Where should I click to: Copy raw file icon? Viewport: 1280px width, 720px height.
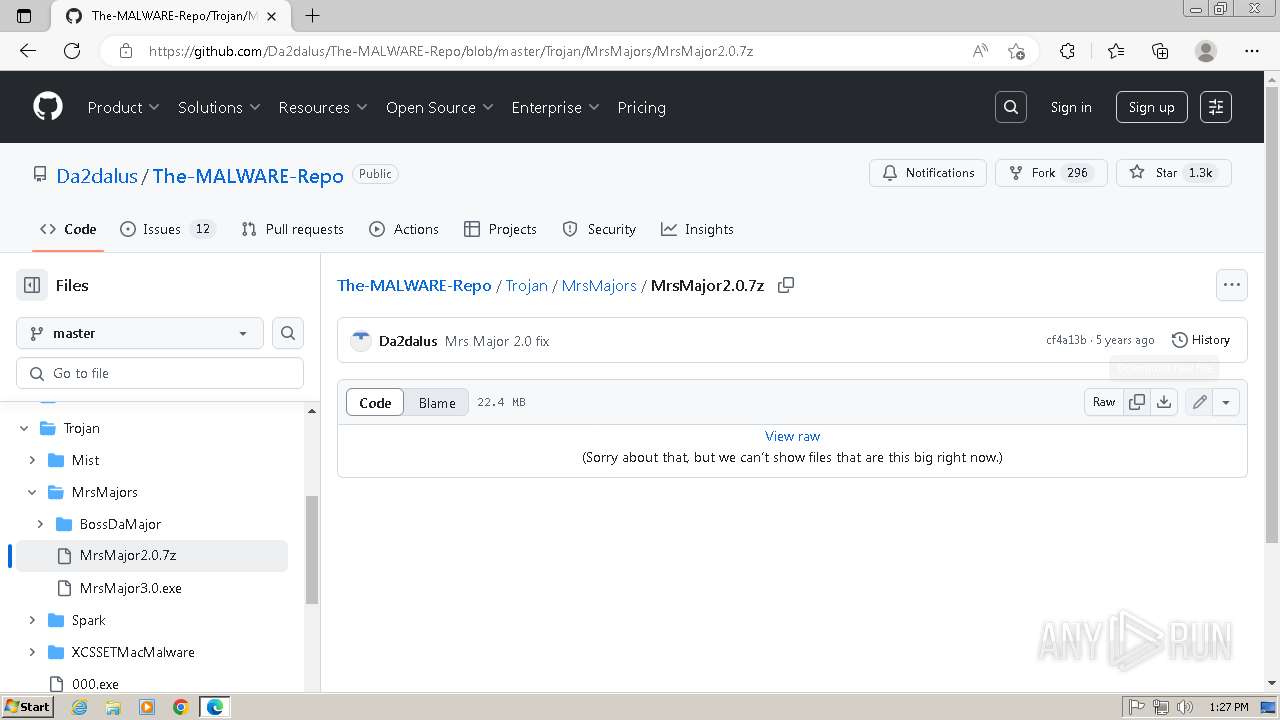[1137, 402]
